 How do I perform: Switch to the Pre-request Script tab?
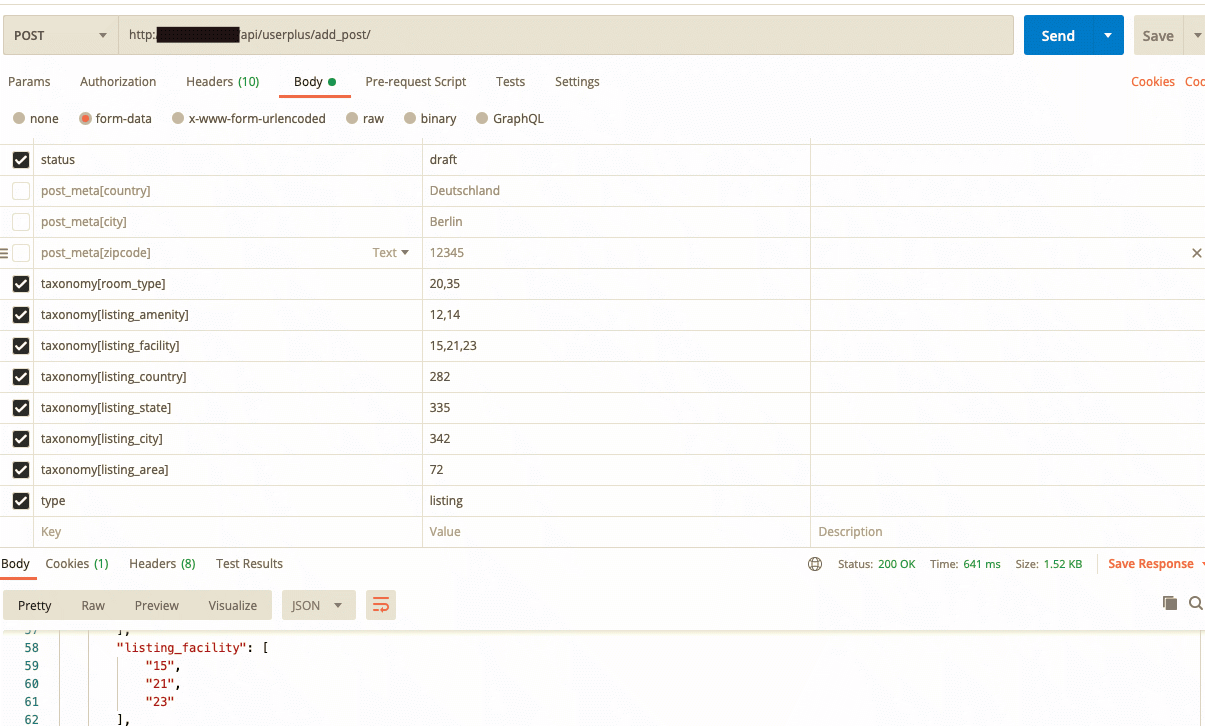click(416, 82)
